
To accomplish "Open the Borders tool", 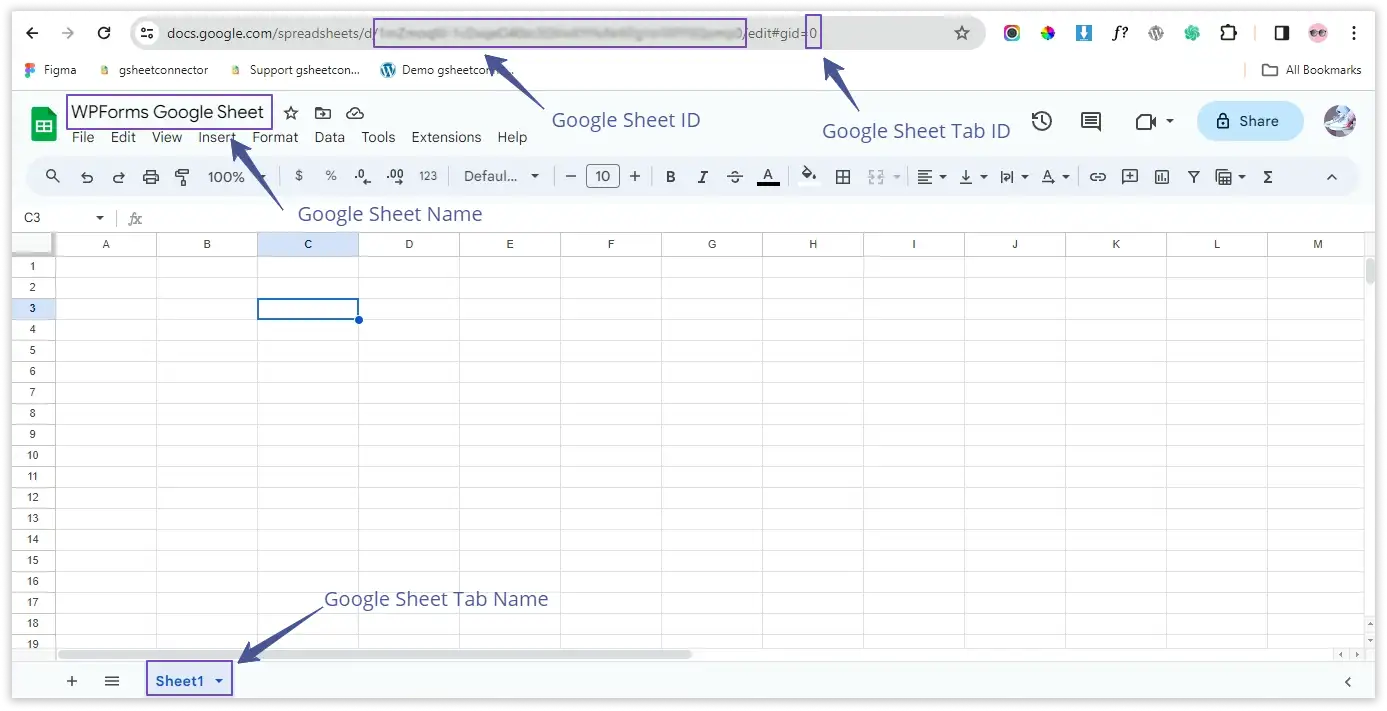I will (843, 177).
